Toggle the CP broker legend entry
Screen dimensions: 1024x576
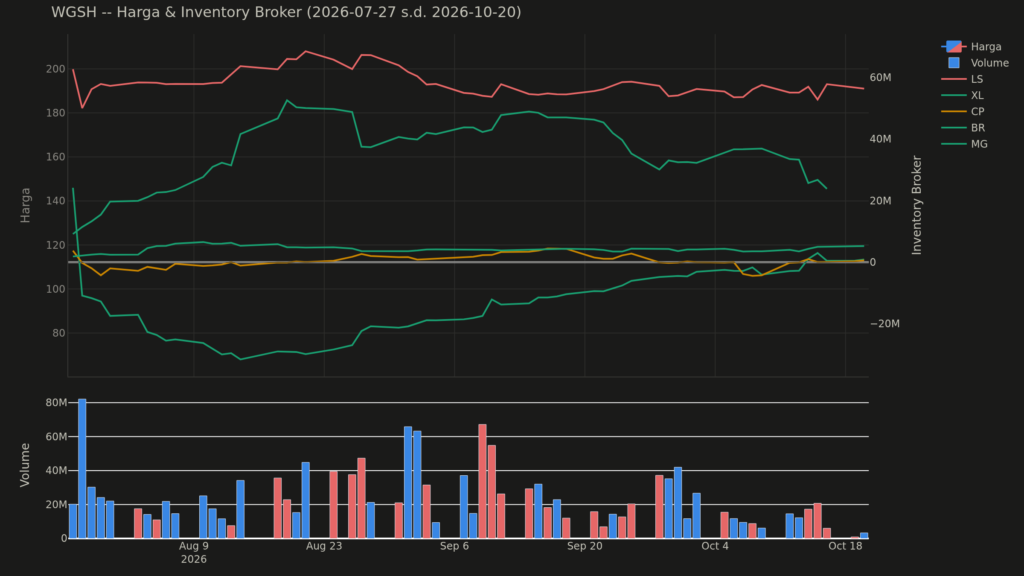[963, 112]
